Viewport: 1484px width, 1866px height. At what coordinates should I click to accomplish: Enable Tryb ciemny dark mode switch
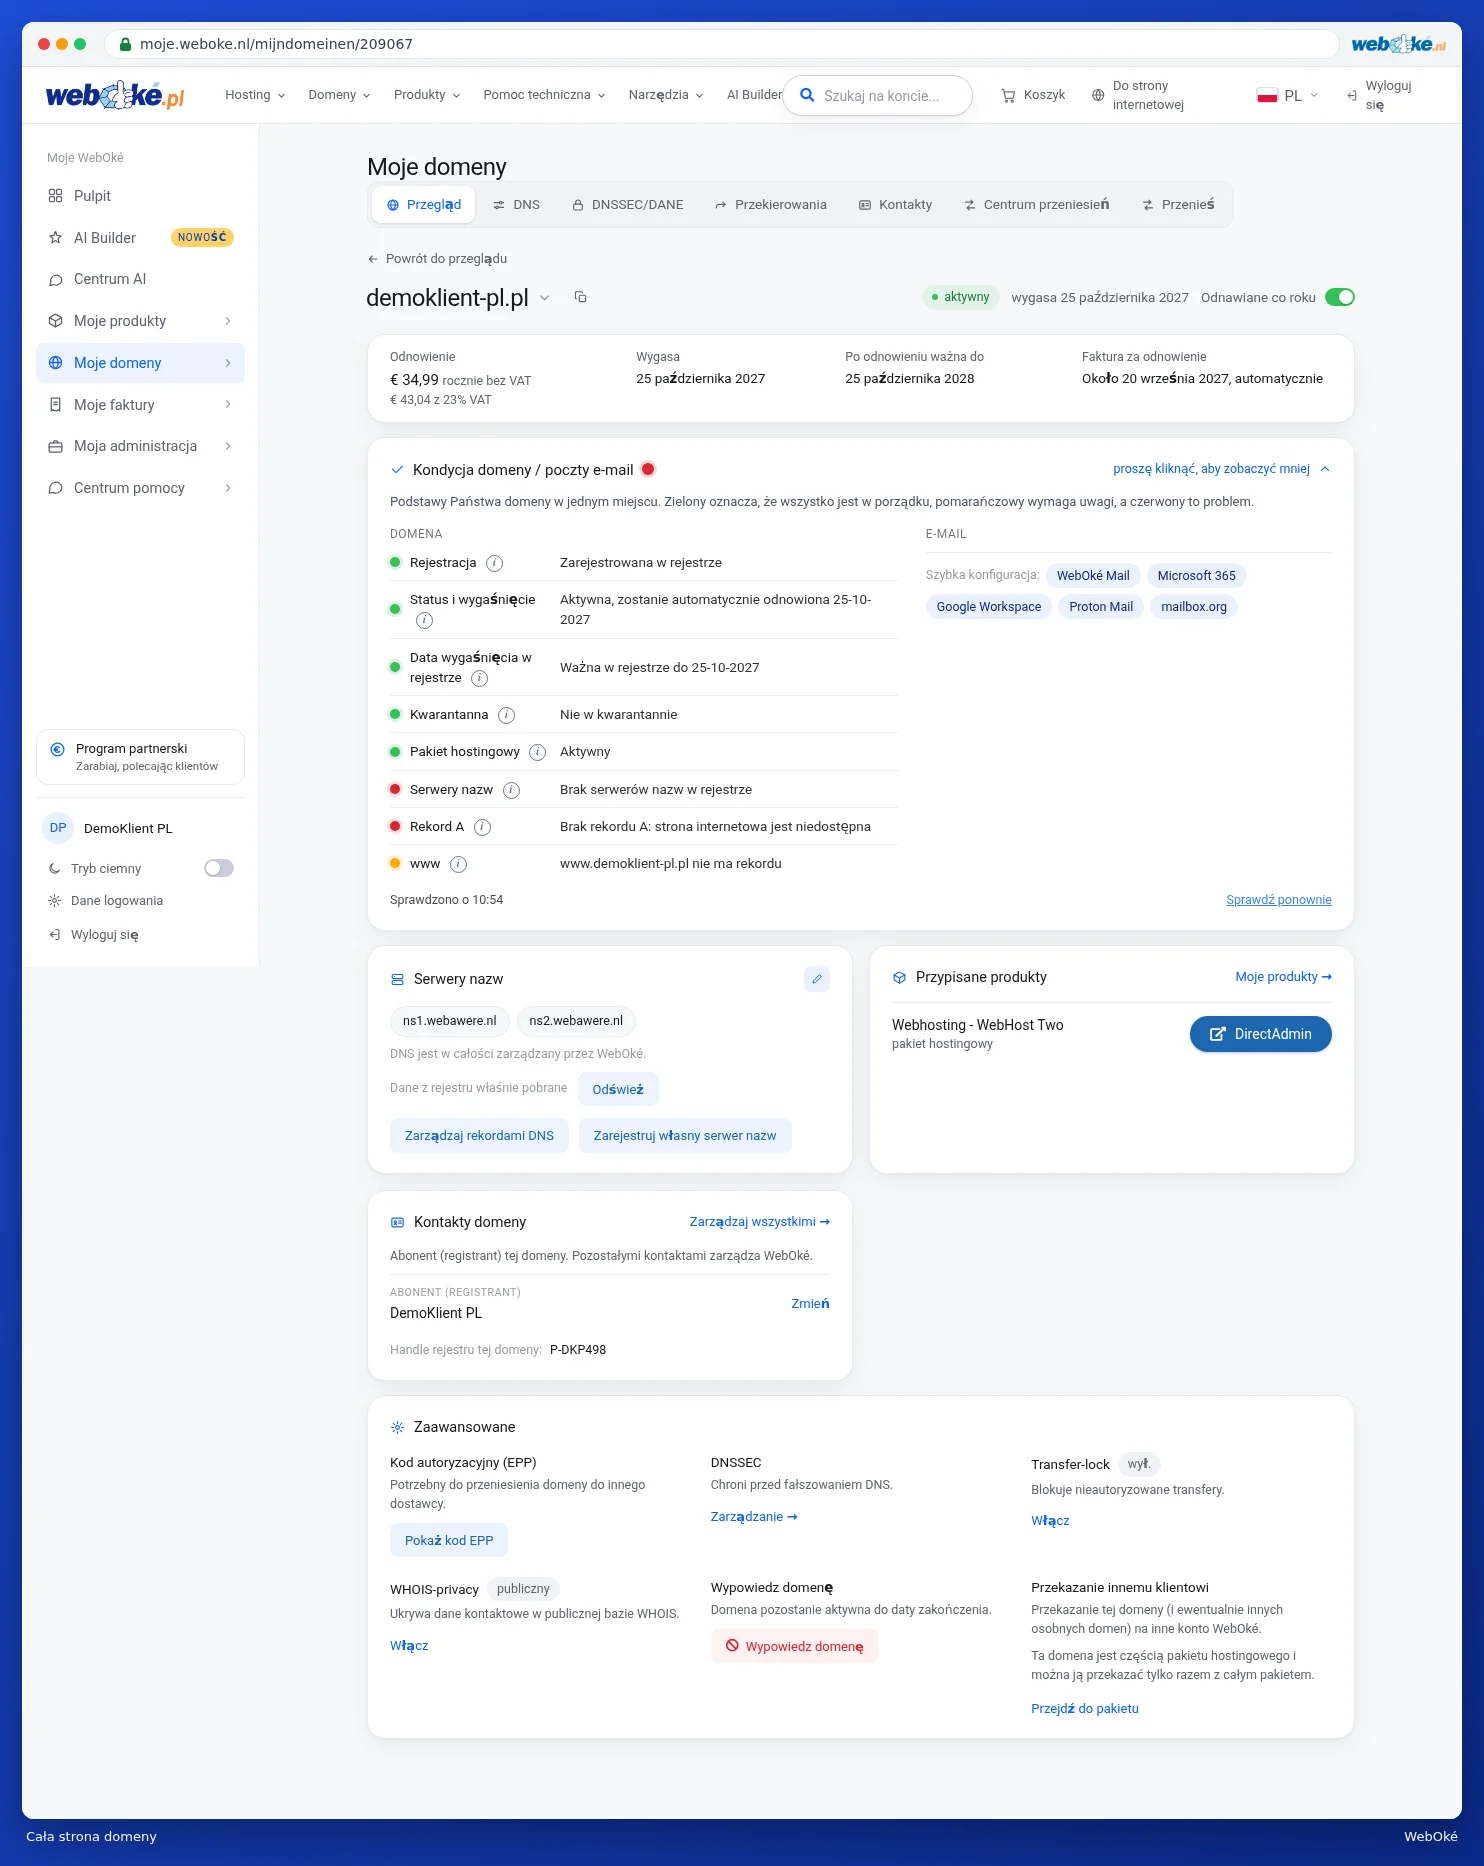219,868
